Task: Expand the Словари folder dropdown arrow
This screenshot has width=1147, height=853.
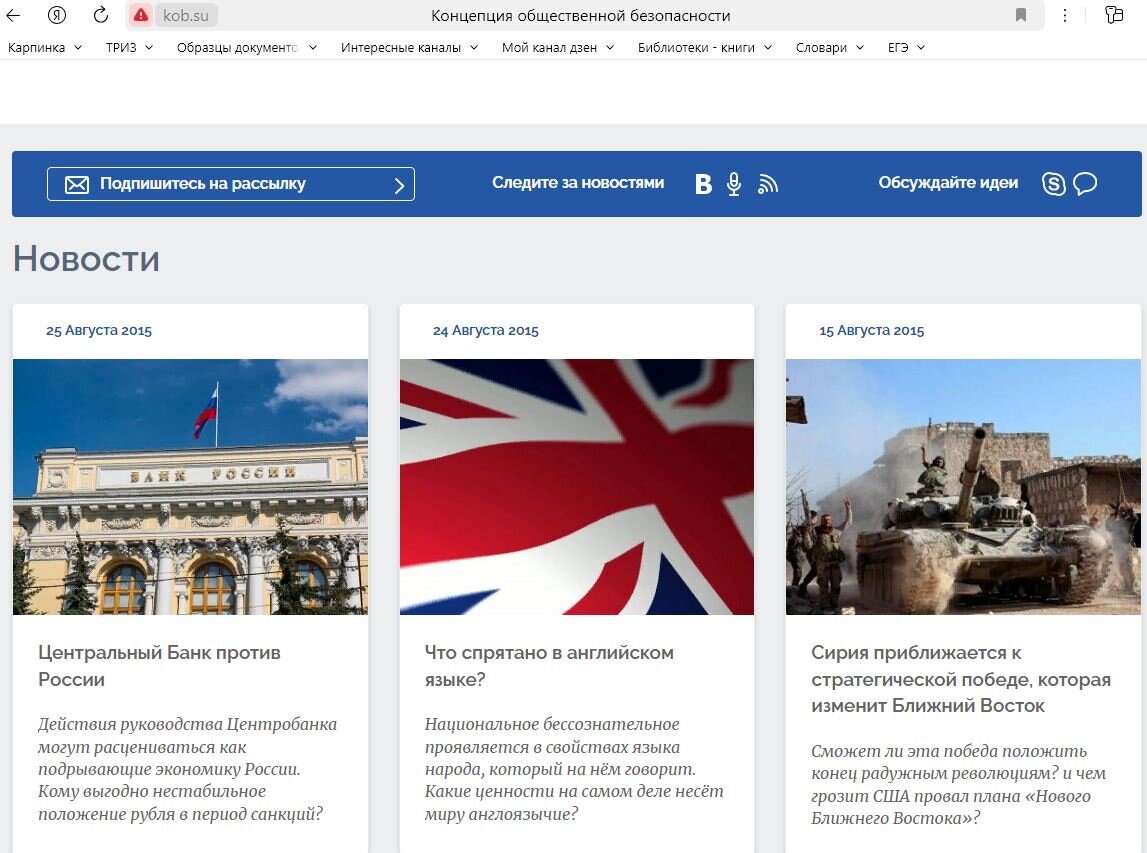Action: click(860, 48)
